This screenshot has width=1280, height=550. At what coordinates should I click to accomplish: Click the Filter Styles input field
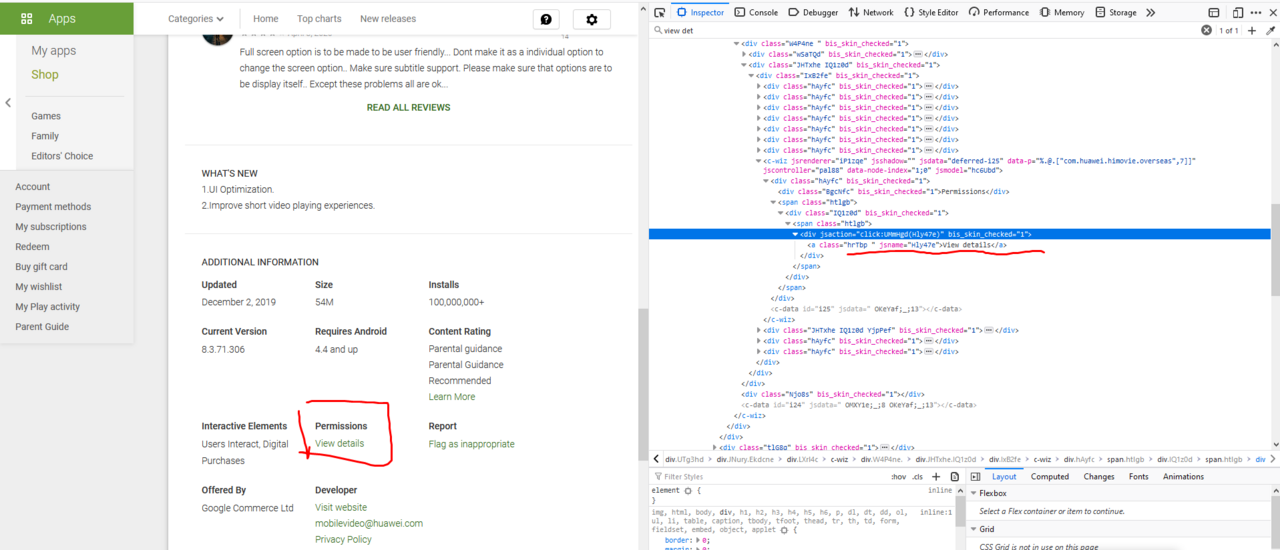[770, 477]
